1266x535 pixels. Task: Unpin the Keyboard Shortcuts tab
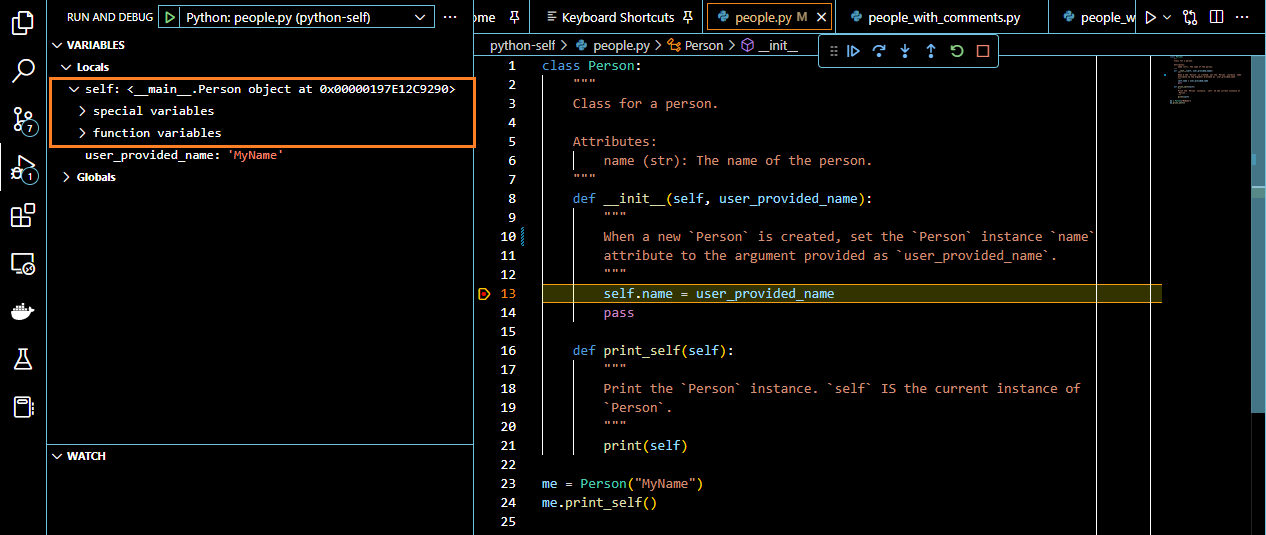coord(688,17)
